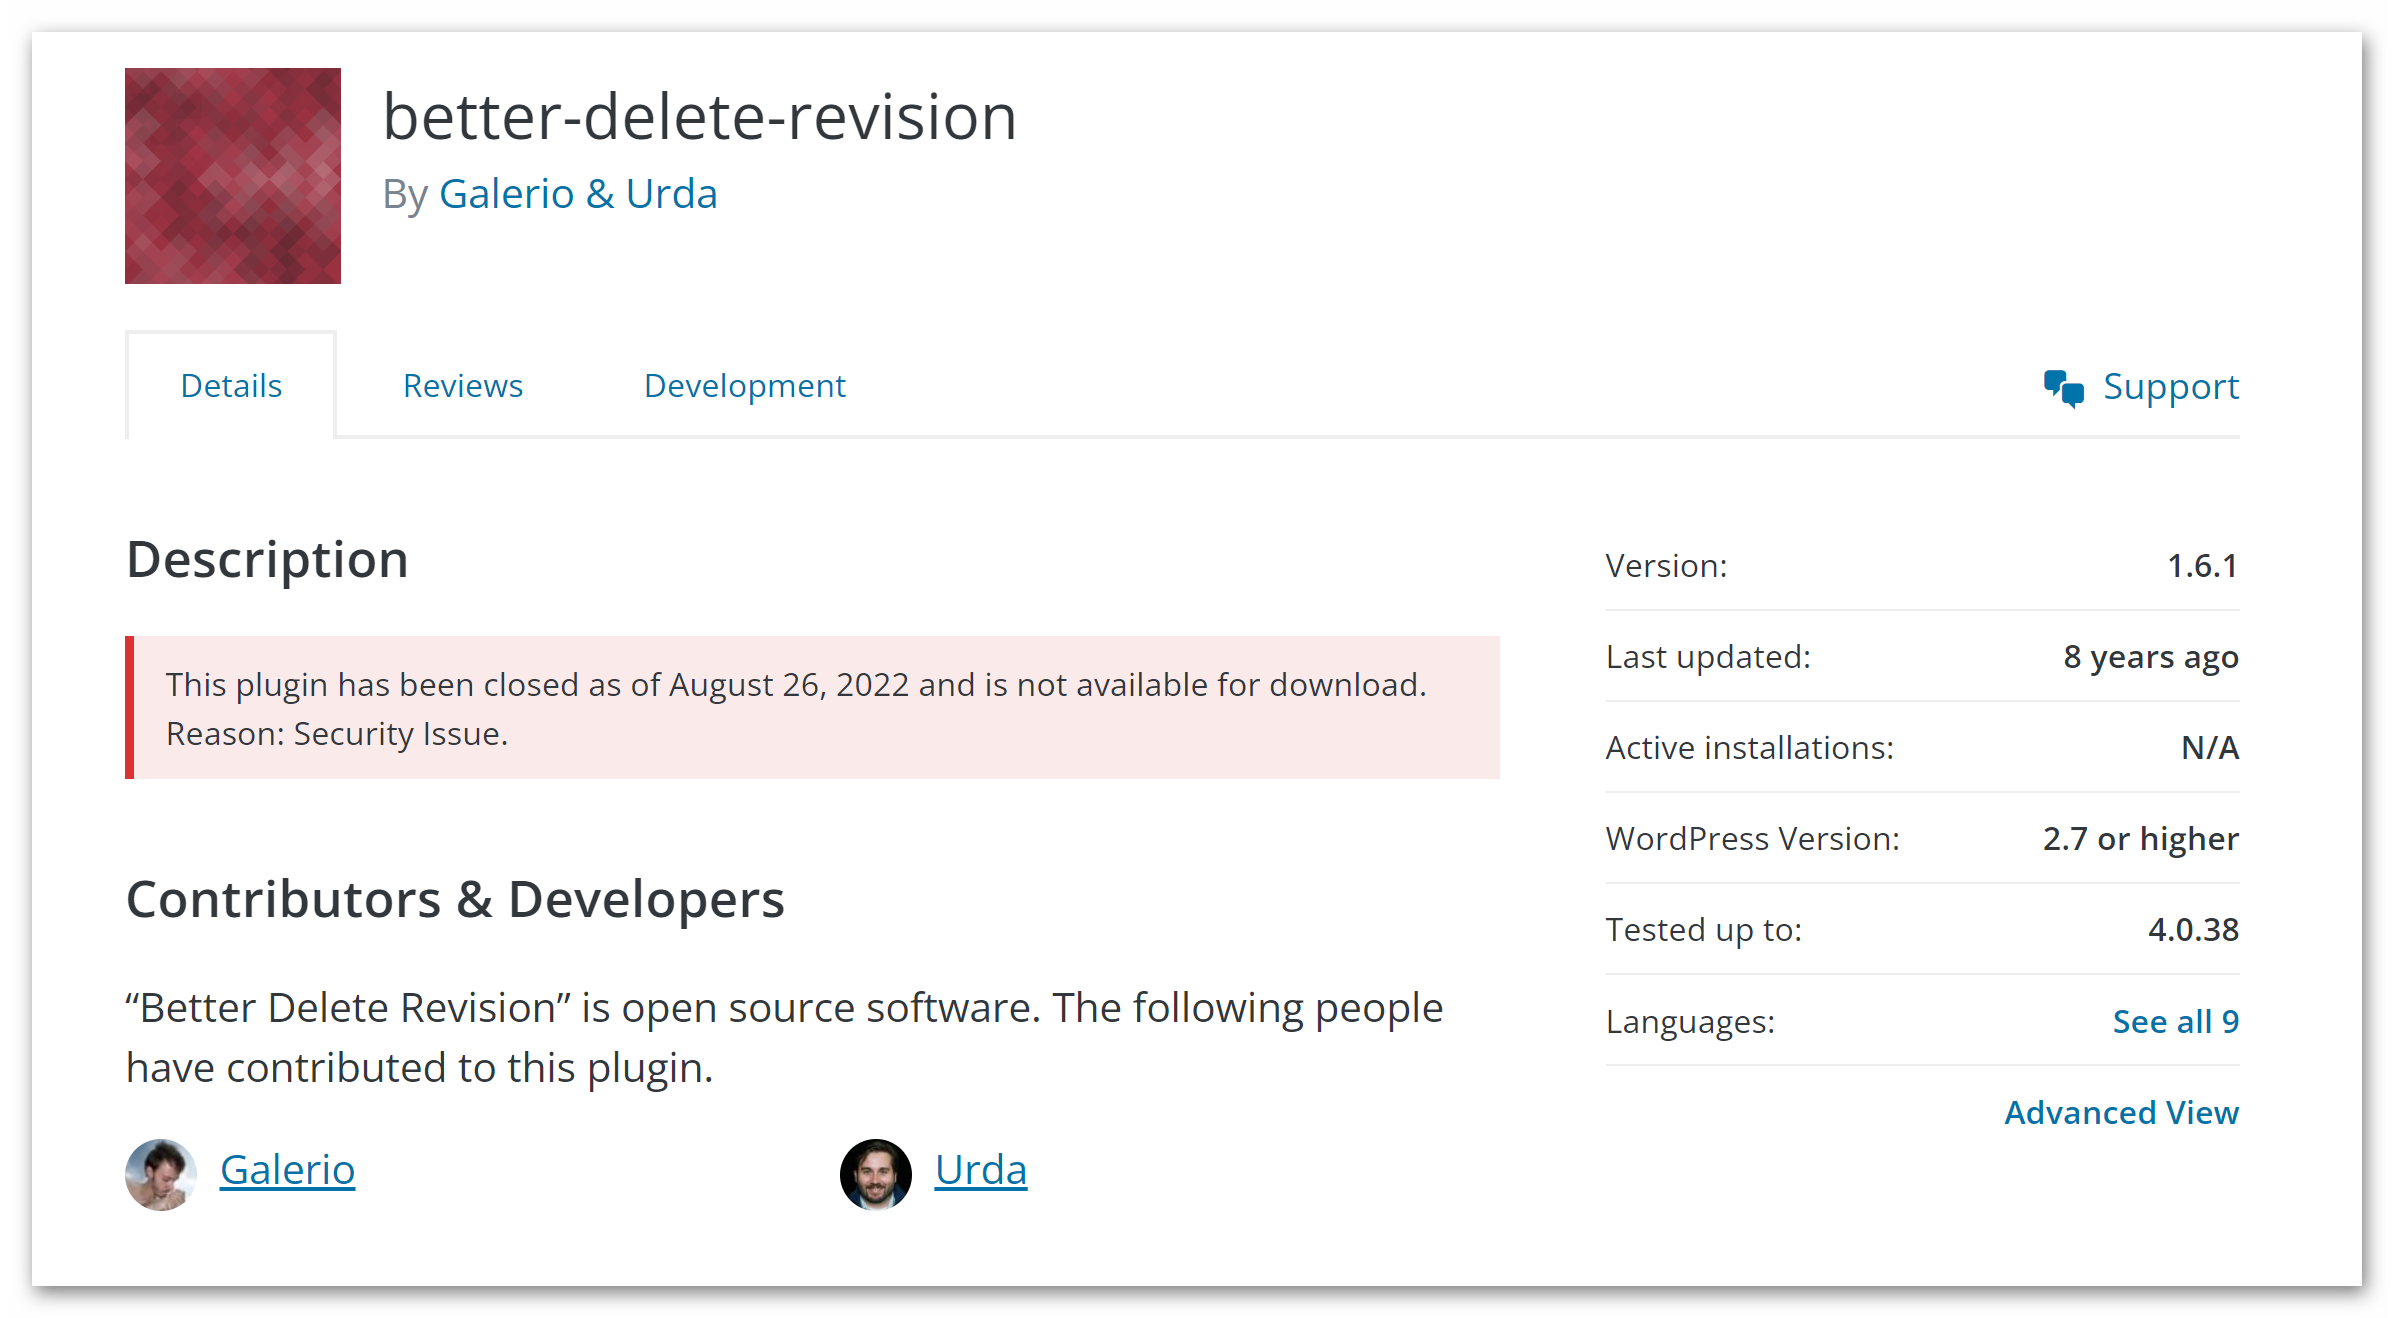Click the plugin closed security notice

(x=812, y=708)
